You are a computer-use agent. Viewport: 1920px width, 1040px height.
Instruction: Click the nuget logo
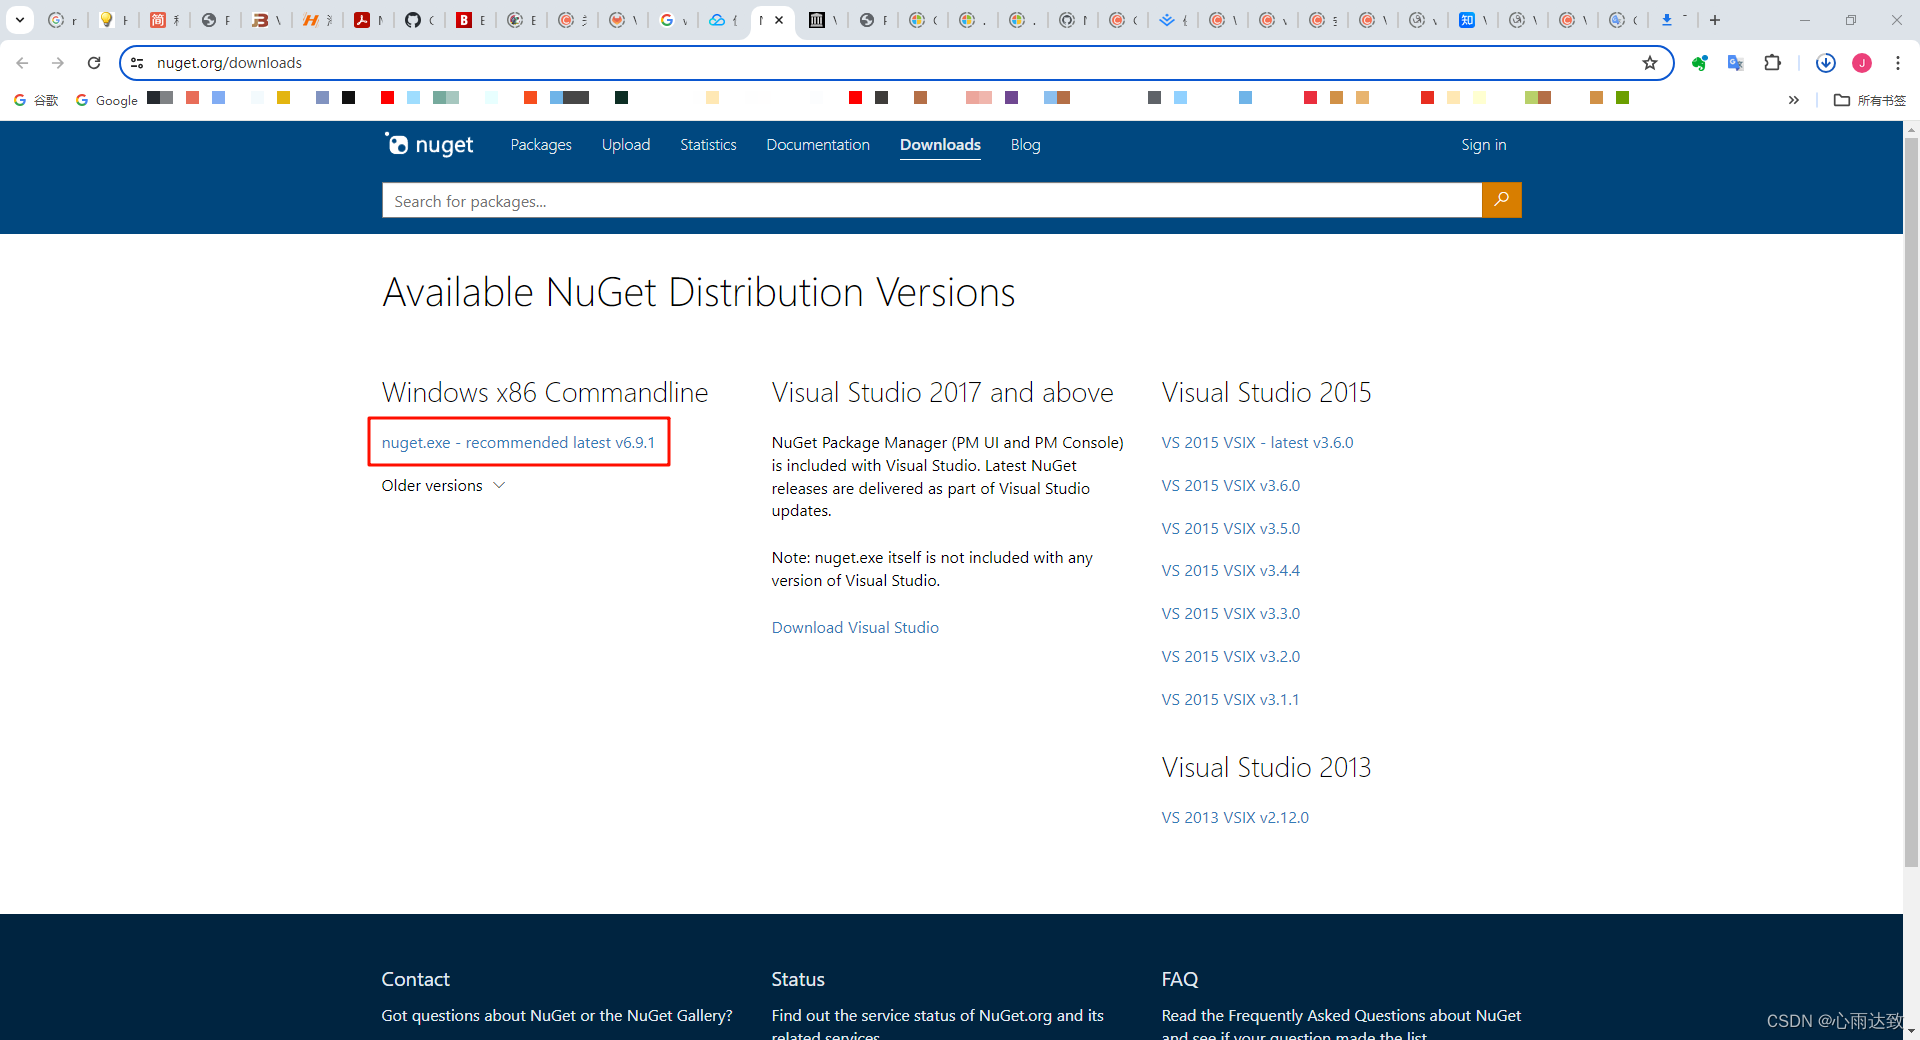coord(430,145)
